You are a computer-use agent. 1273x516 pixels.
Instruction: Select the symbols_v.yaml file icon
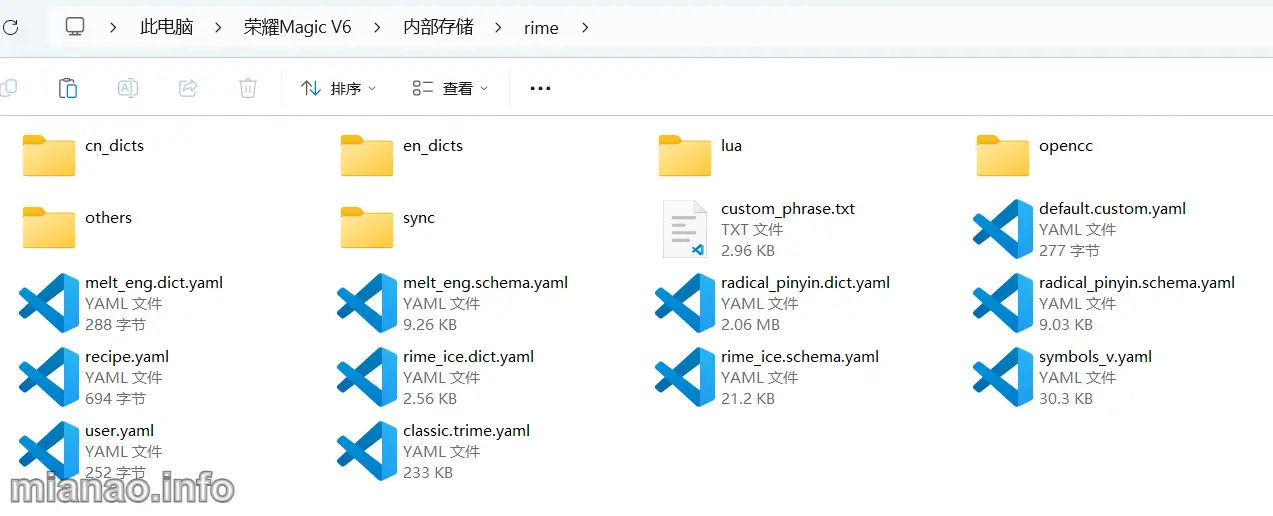1003,377
